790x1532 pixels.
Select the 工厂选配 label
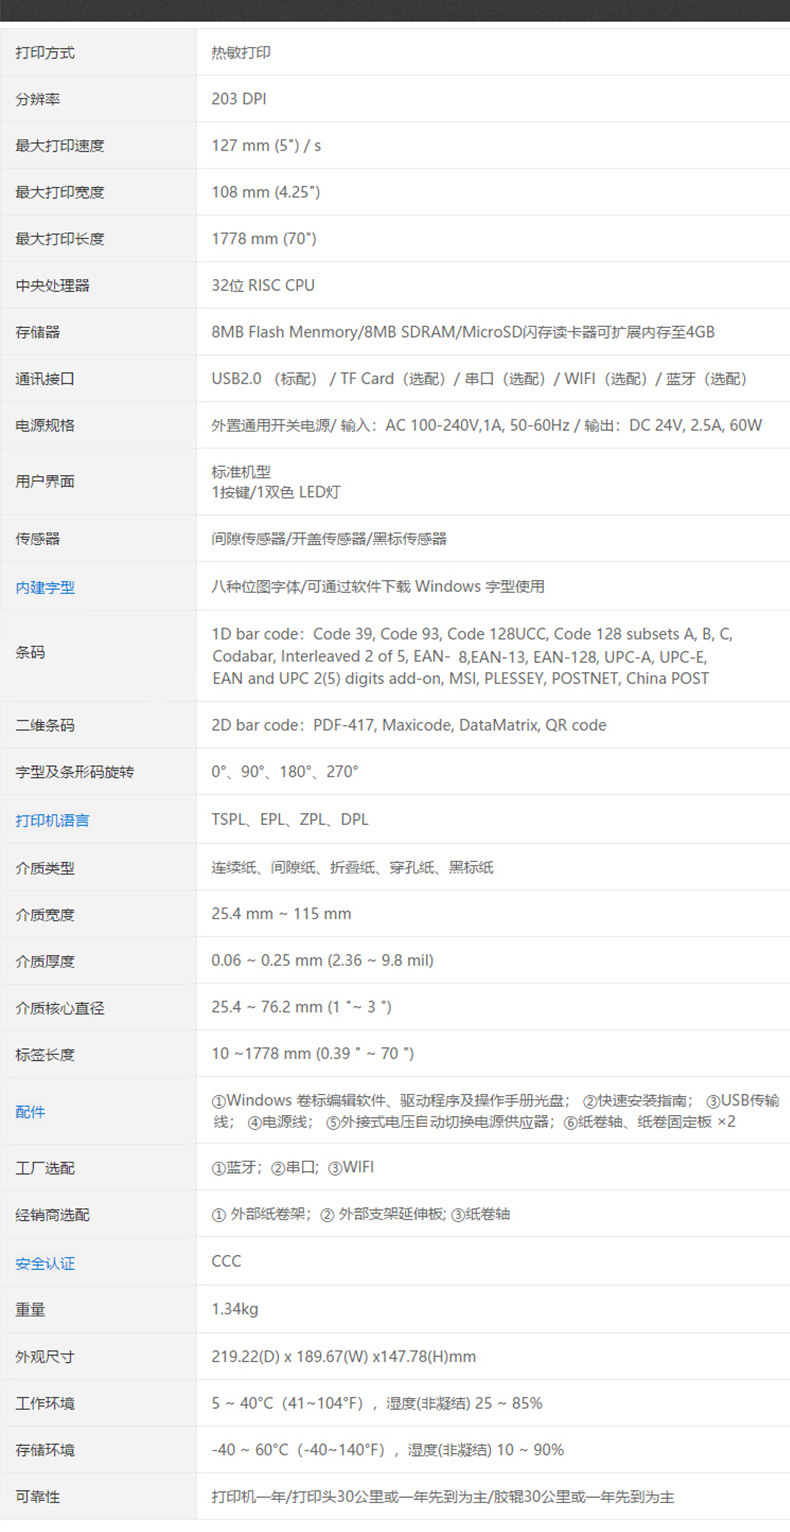(x=45, y=1169)
